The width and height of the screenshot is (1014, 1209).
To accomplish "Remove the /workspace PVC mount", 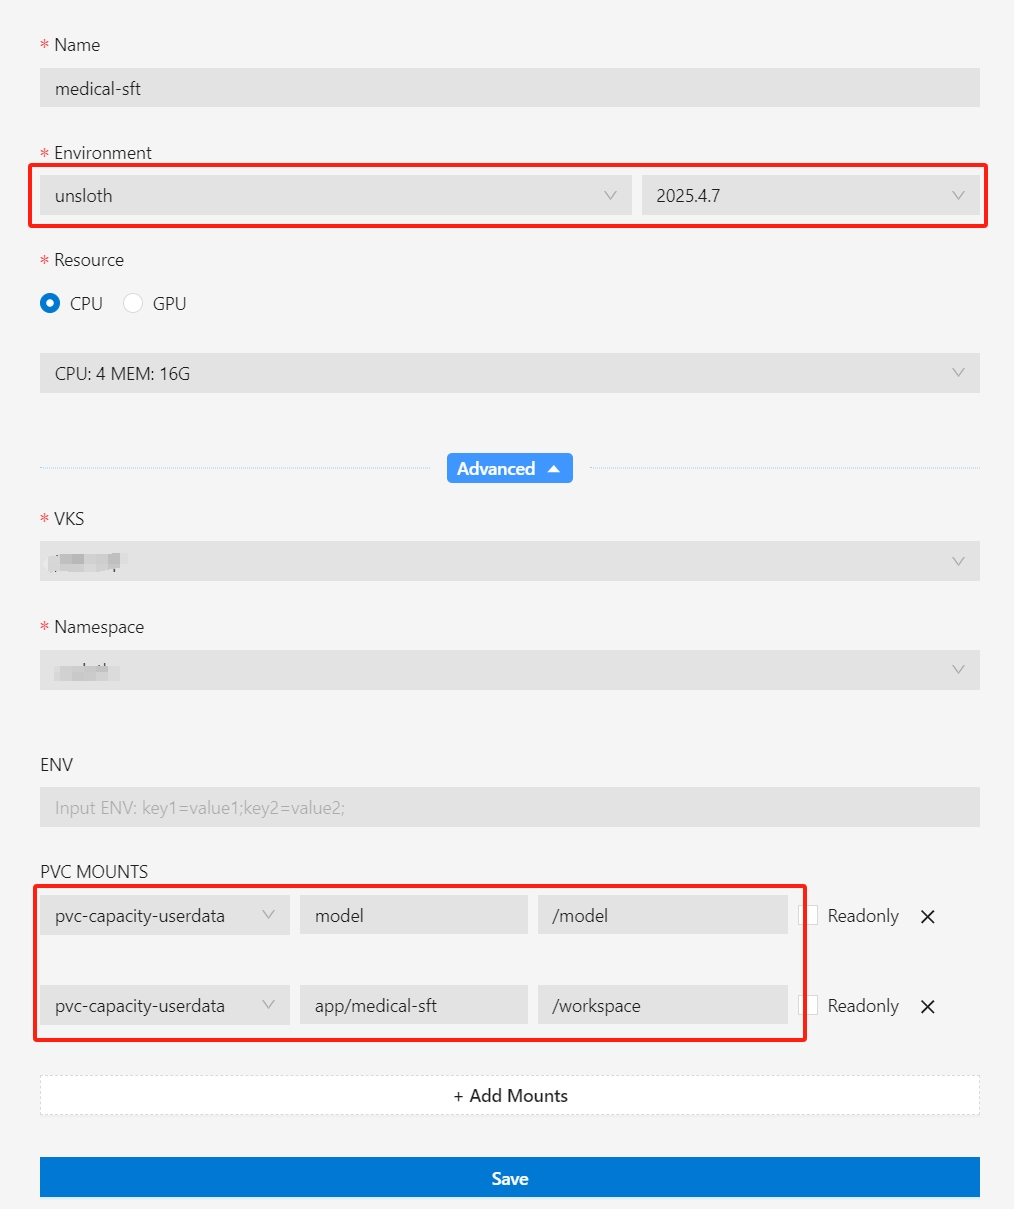I will pyautogui.click(x=927, y=1006).
